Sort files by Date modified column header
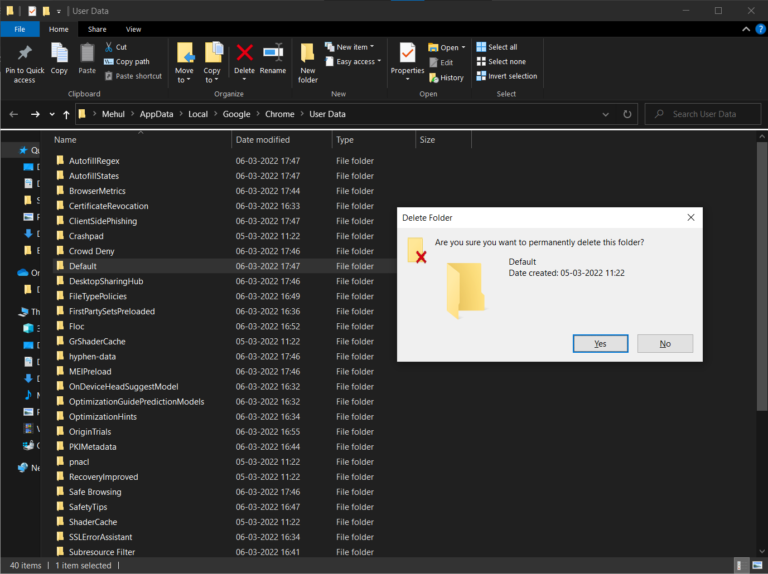Screen dimensions: 768x574 263,140
